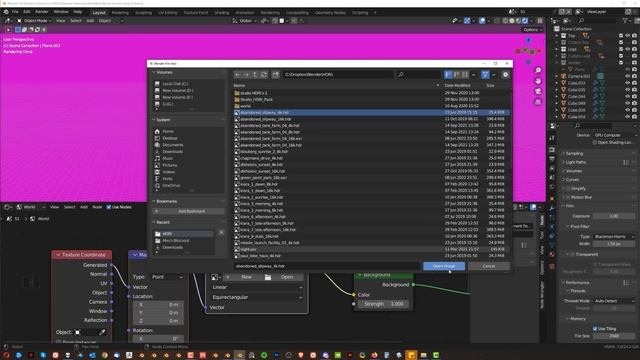Screen dimensions: 640x360
Task: Open the Equirectangular projection dropdown
Action: 257,298
